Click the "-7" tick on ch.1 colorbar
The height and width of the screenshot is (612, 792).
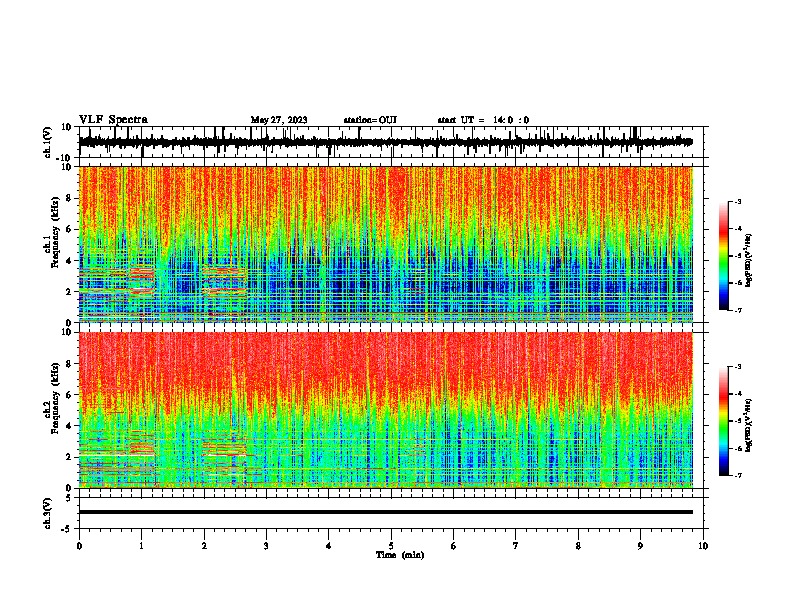pyautogui.click(x=738, y=310)
